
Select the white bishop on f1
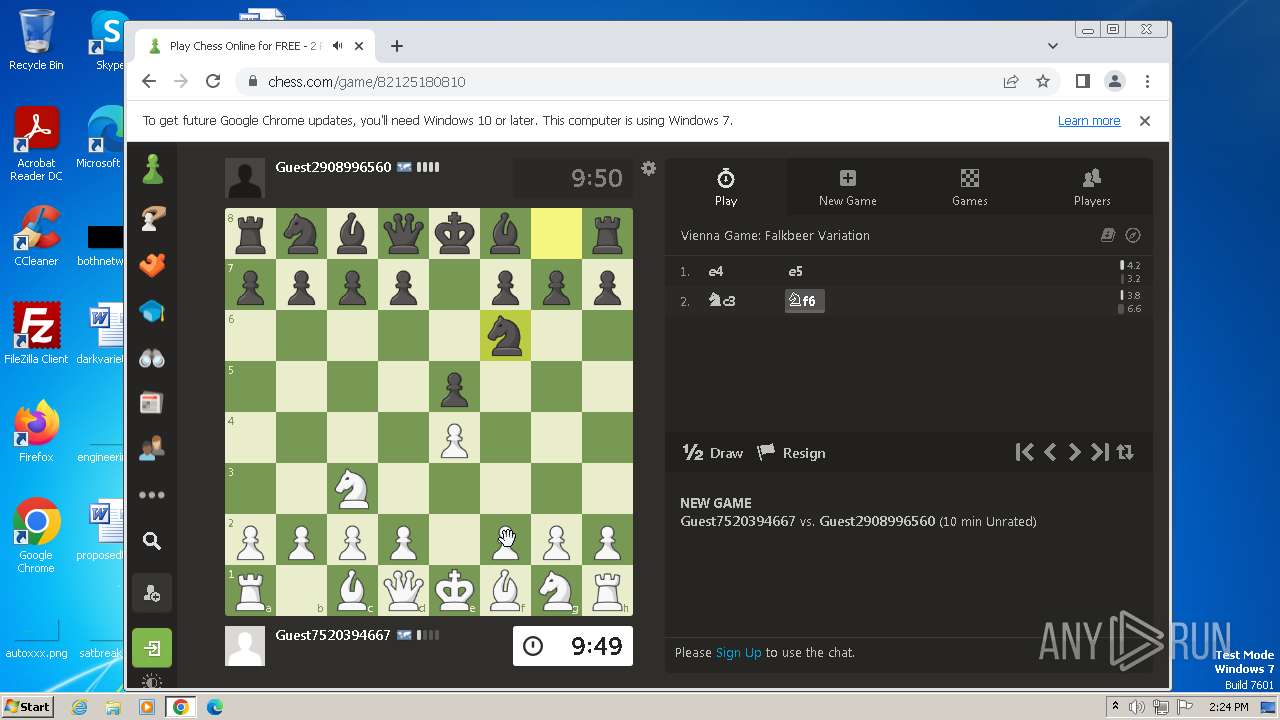point(506,590)
